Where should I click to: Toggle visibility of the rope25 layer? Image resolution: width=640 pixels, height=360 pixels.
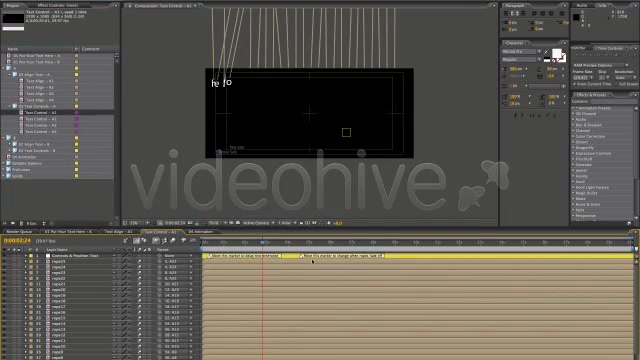pyautogui.click(x=4, y=261)
